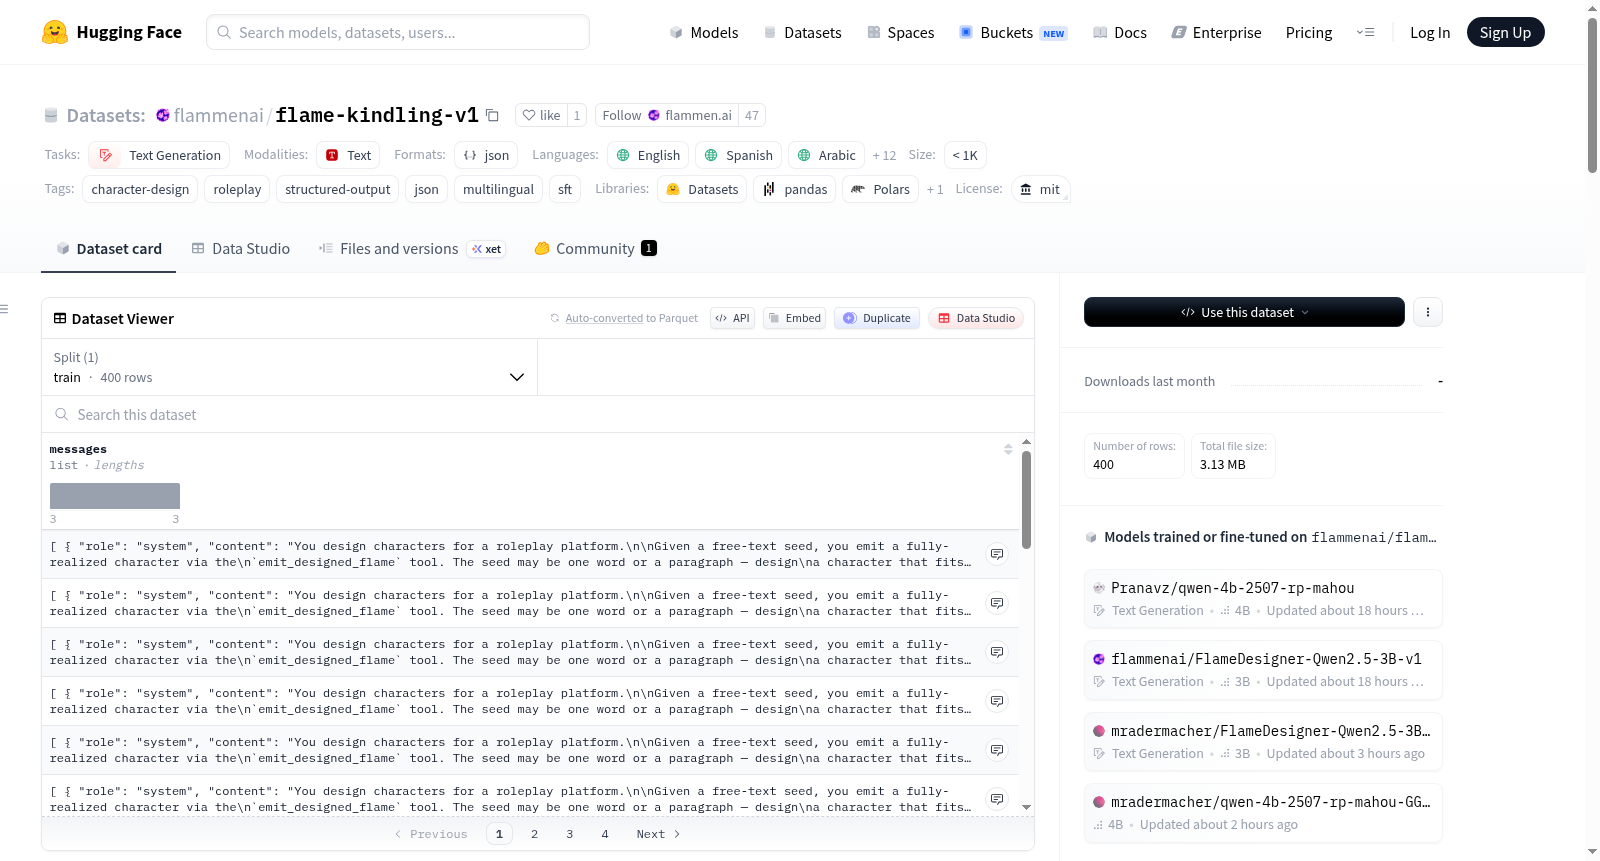Open Docs in the top navigation
This screenshot has height=861, width=1600.
1120,32
